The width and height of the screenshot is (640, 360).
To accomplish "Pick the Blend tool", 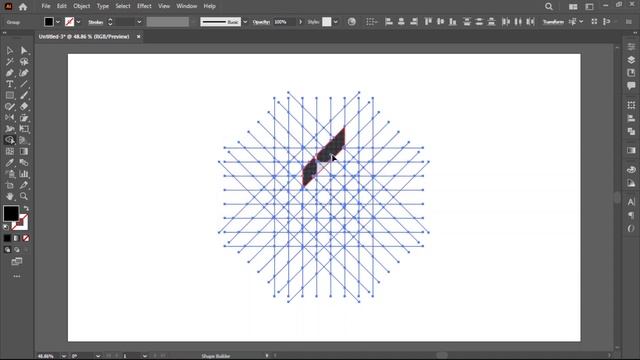I will tap(24, 162).
